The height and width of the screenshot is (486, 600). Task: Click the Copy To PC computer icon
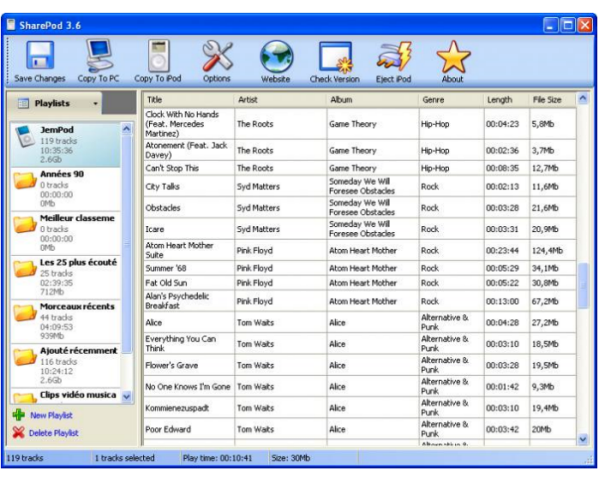[98, 56]
